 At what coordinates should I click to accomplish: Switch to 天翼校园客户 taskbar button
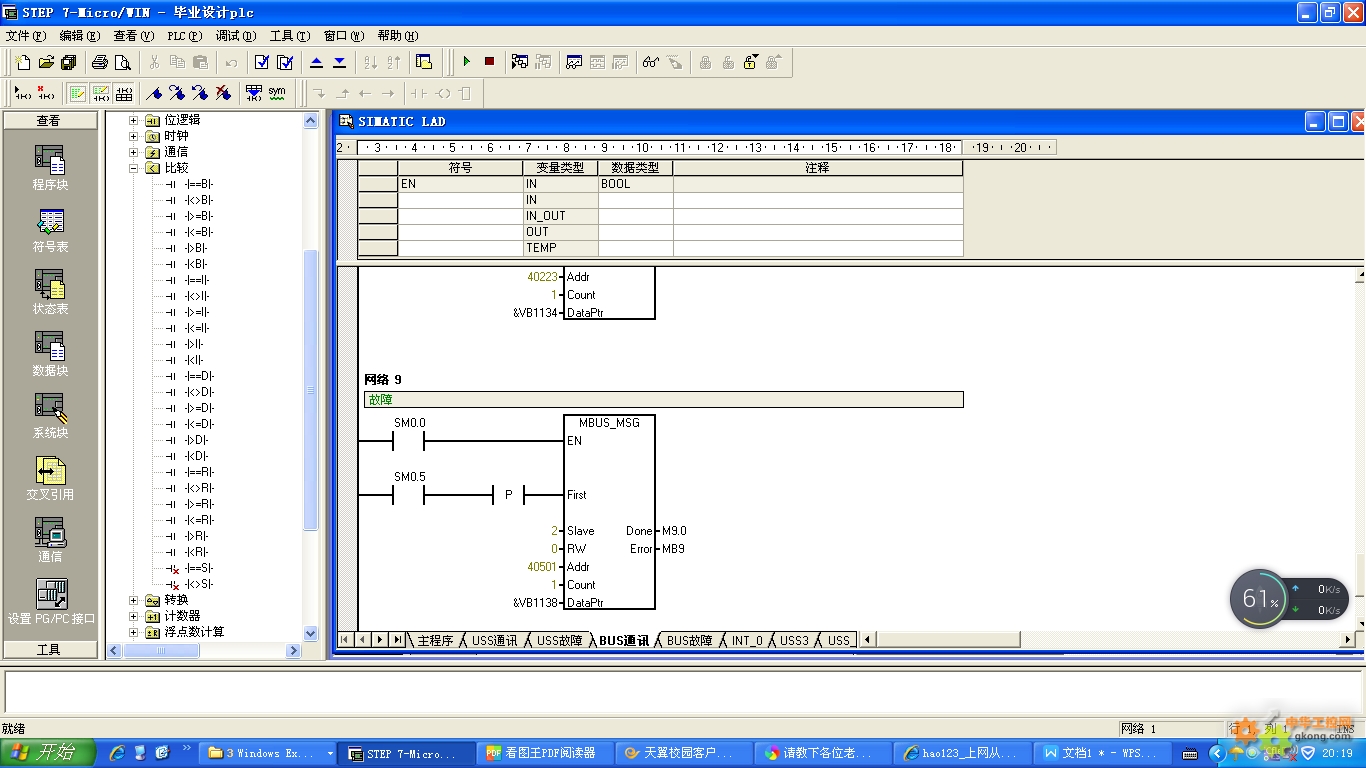[684, 753]
